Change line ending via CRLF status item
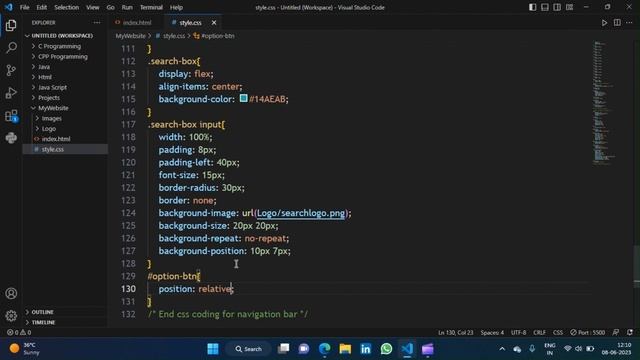The image size is (640, 360). (539, 332)
